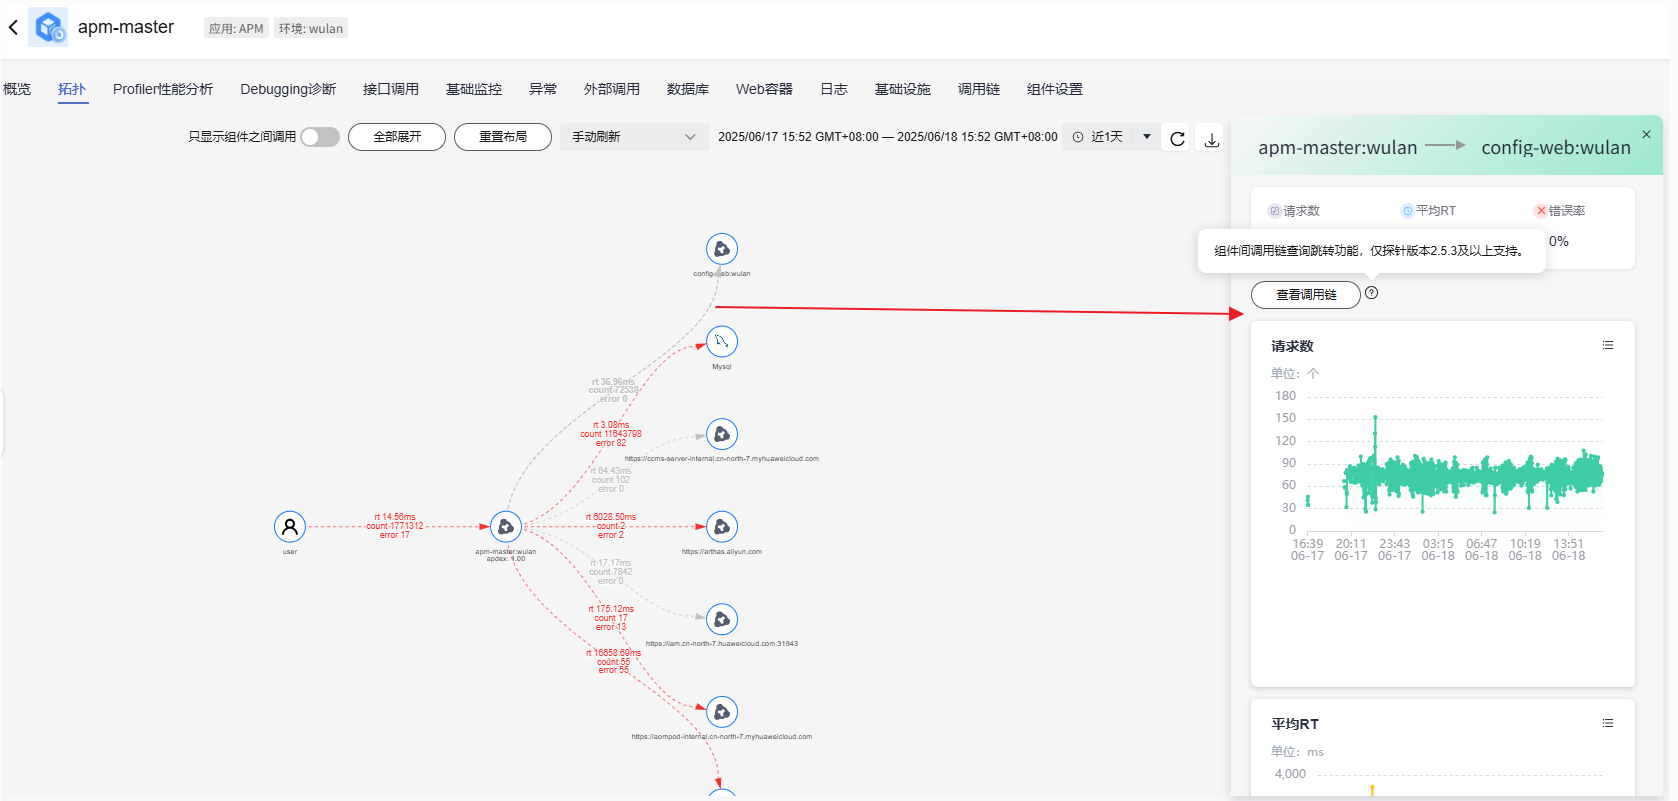Screen dimensions: 1678x801
Task: Select the iam.cn-north-7 node icon
Action: [x=722, y=619]
